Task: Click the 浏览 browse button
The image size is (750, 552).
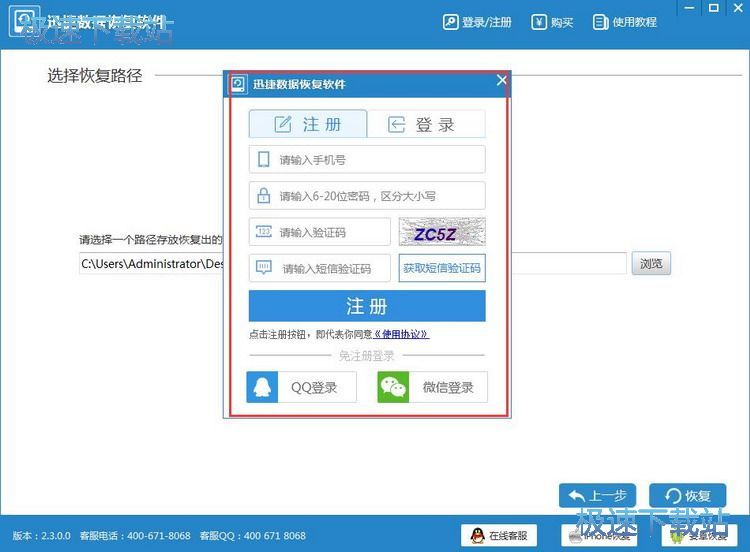Action: click(x=651, y=263)
